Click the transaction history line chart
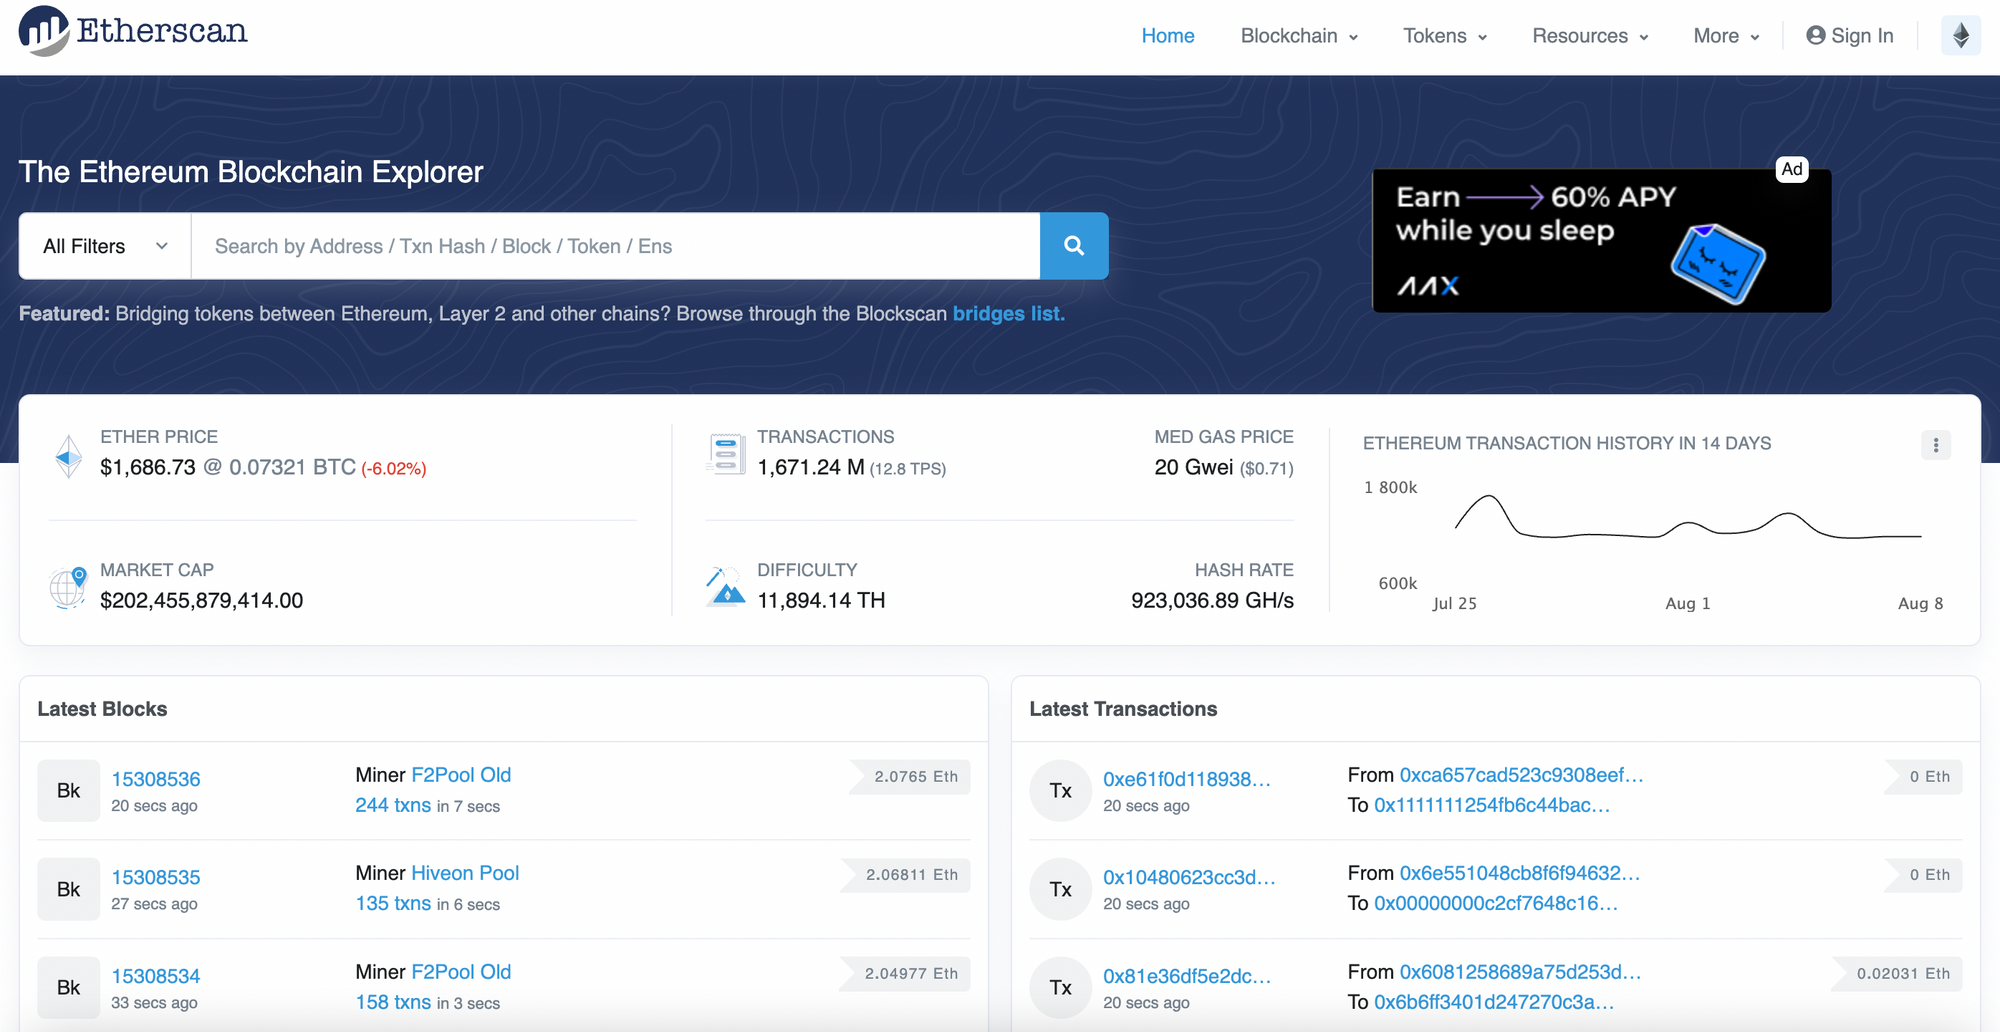 pos(1688,518)
